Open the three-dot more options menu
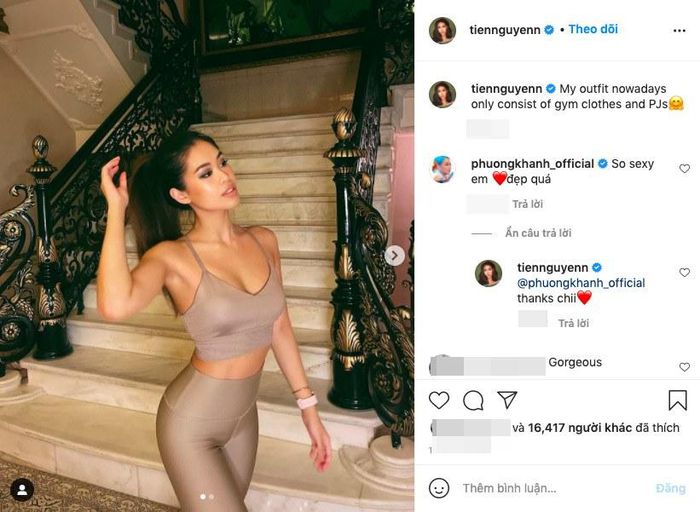Screen dimensions: 700x512 679,30
